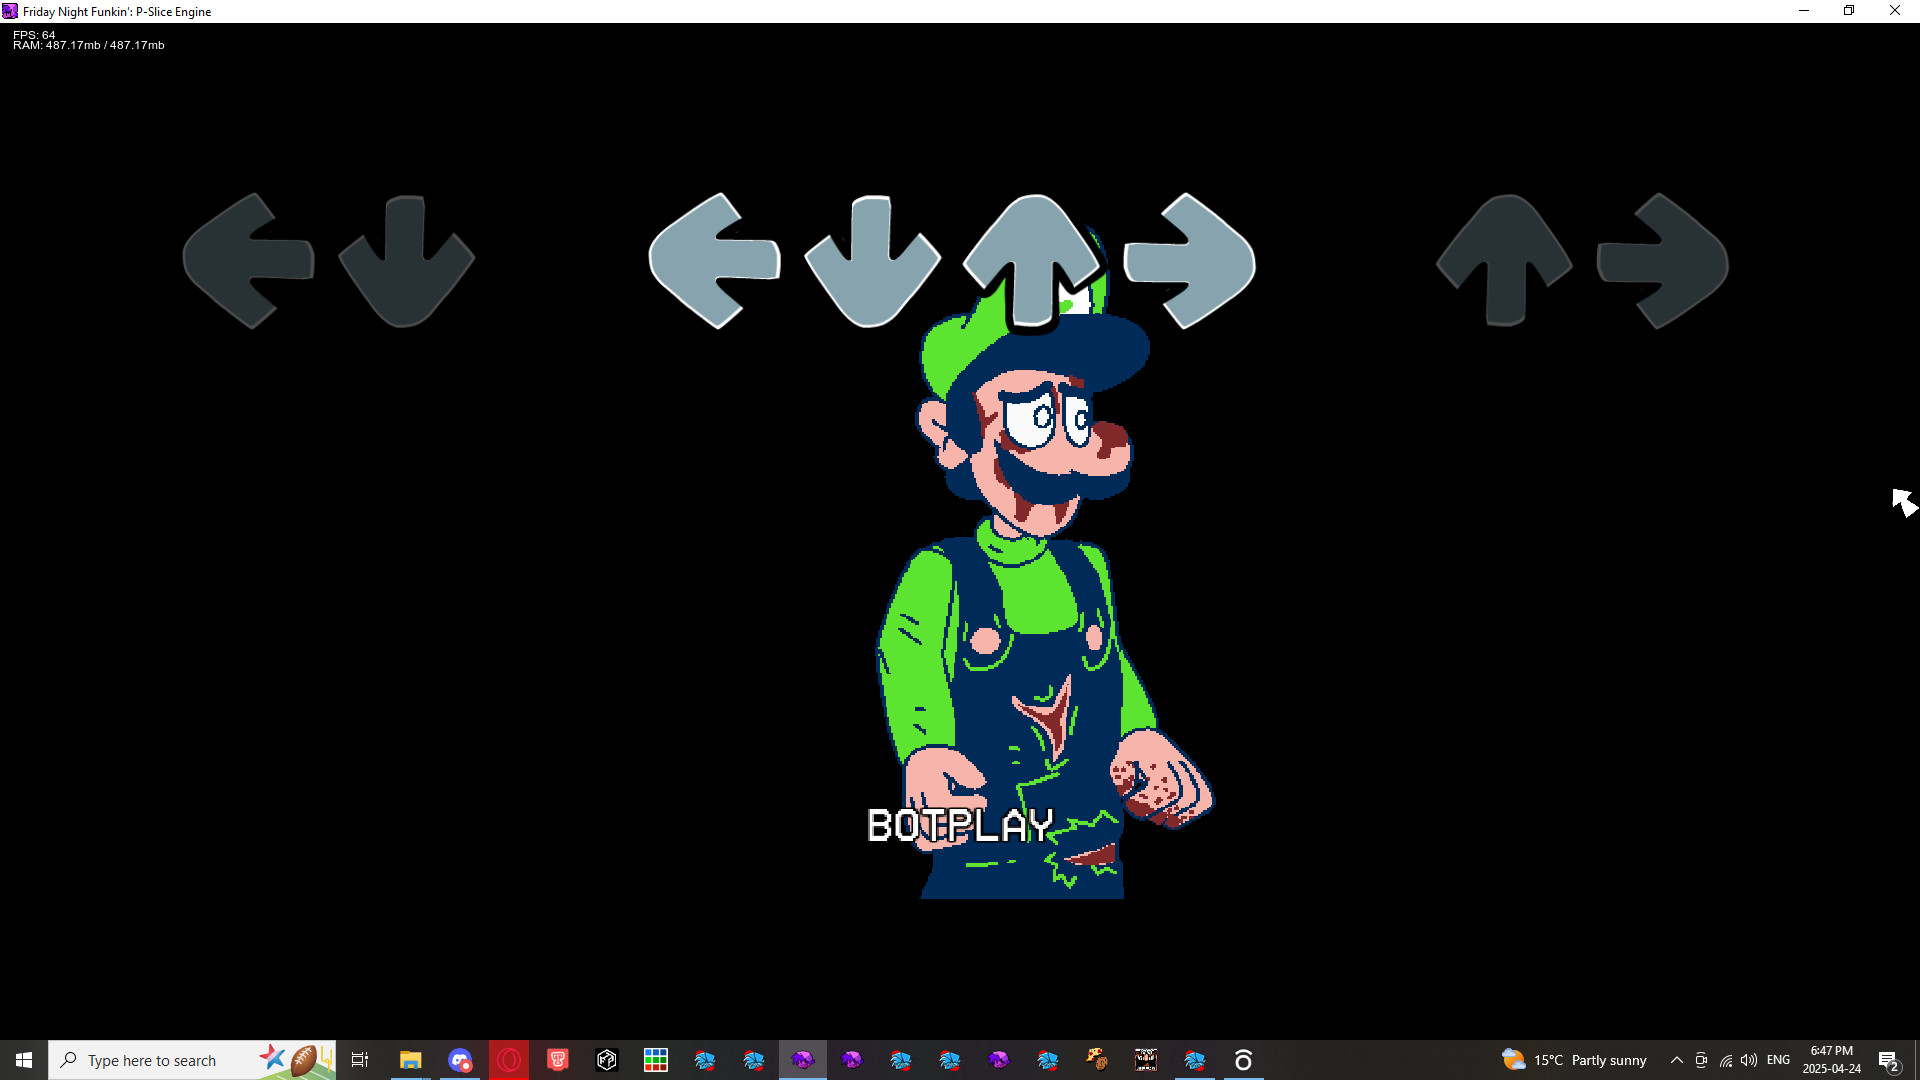Viewport: 1920px width, 1080px height.
Task: Click the black hexagonal cube app icon
Action: pyautogui.click(x=607, y=1059)
